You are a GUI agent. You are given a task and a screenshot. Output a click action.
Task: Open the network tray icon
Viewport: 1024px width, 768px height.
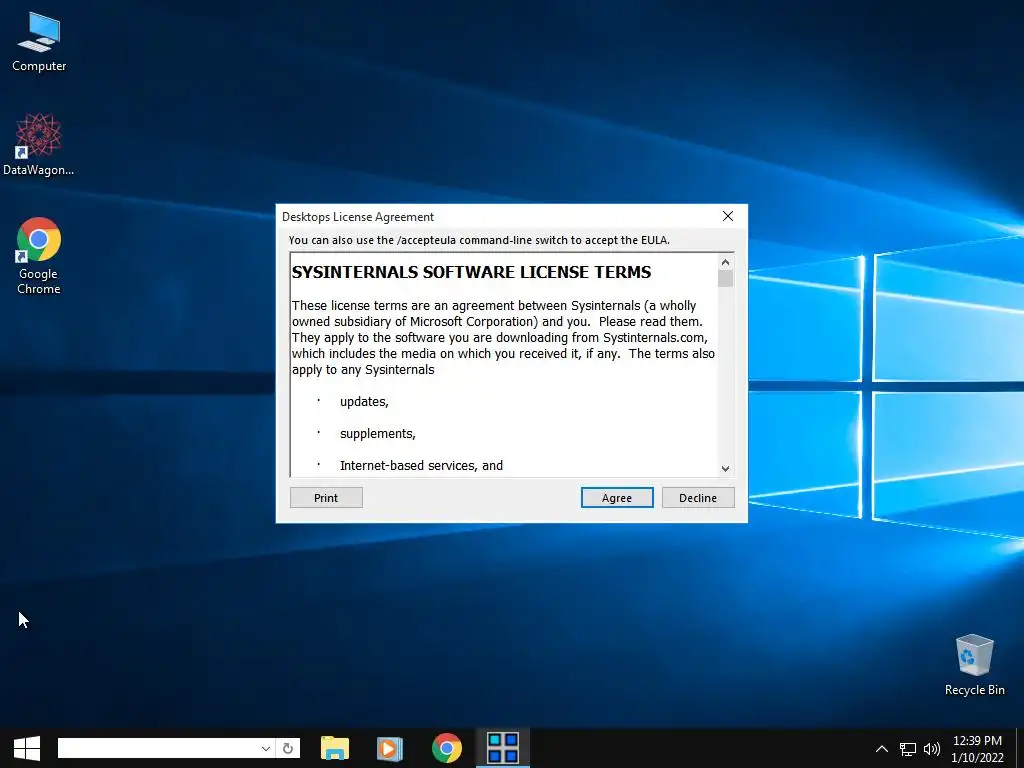(908, 748)
